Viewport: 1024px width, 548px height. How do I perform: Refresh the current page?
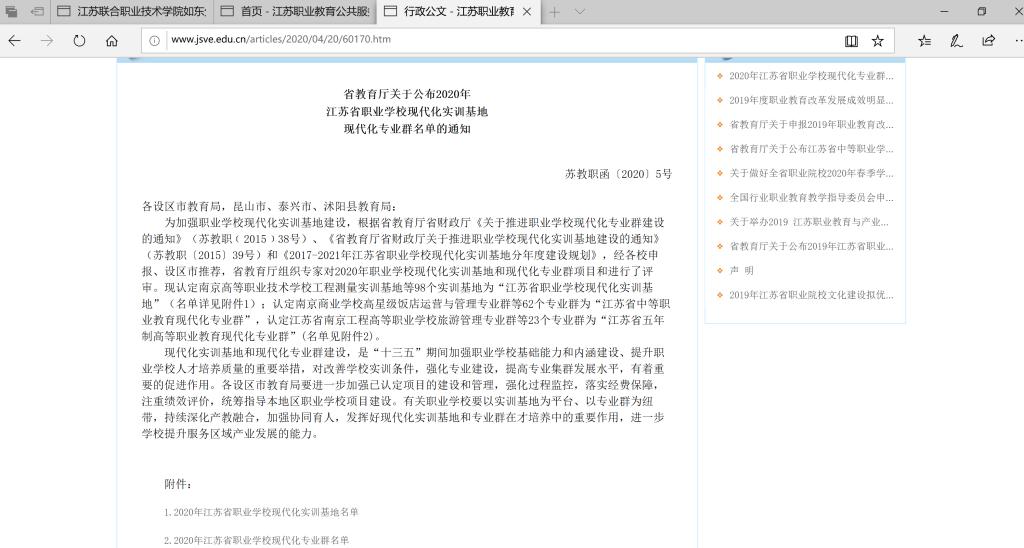click(79, 41)
